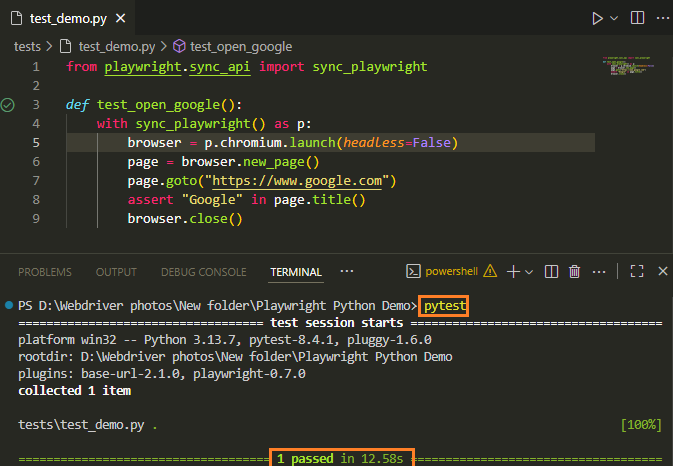Click line number 5 in gutter
The width and height of the screenshot is (673, 466).
coord(36,142)
